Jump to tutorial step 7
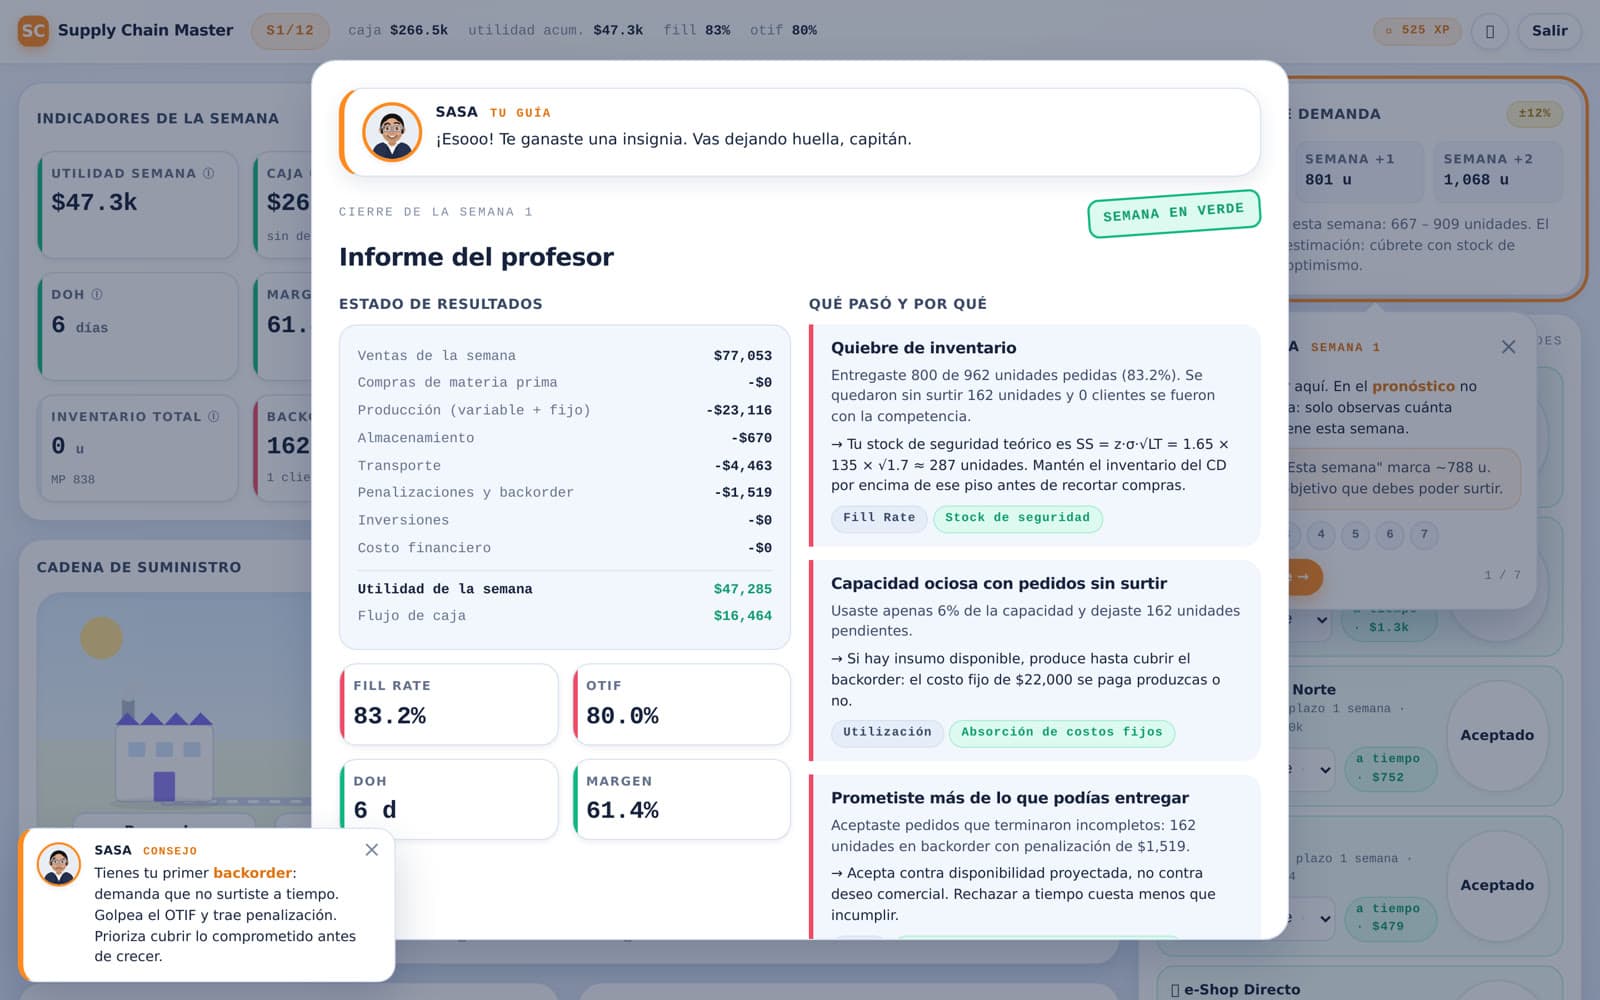The width and height of the screenshot is (1600, 1000). pyautogui.click(x=1424, y=534)
